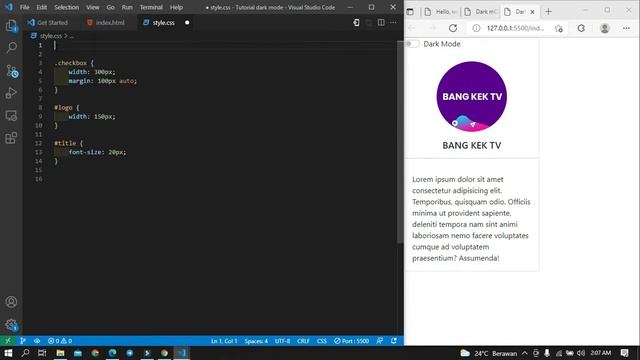Change file encoding via UTF-8

[x=282, y=341]
